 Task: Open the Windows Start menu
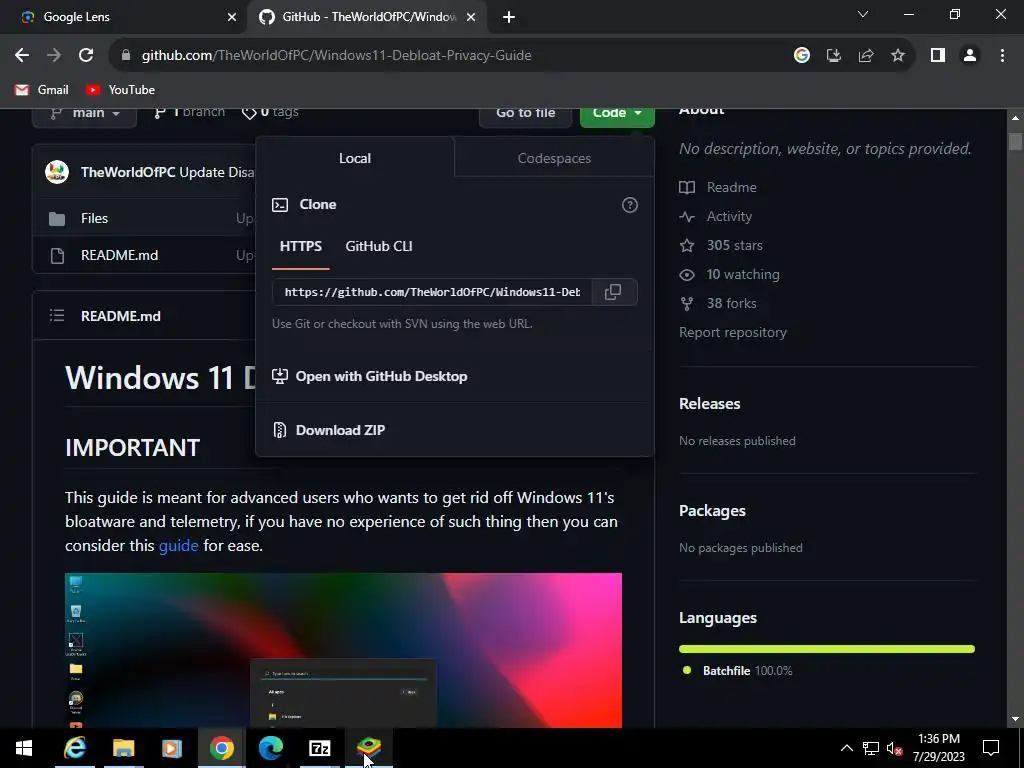pos(24,748)
